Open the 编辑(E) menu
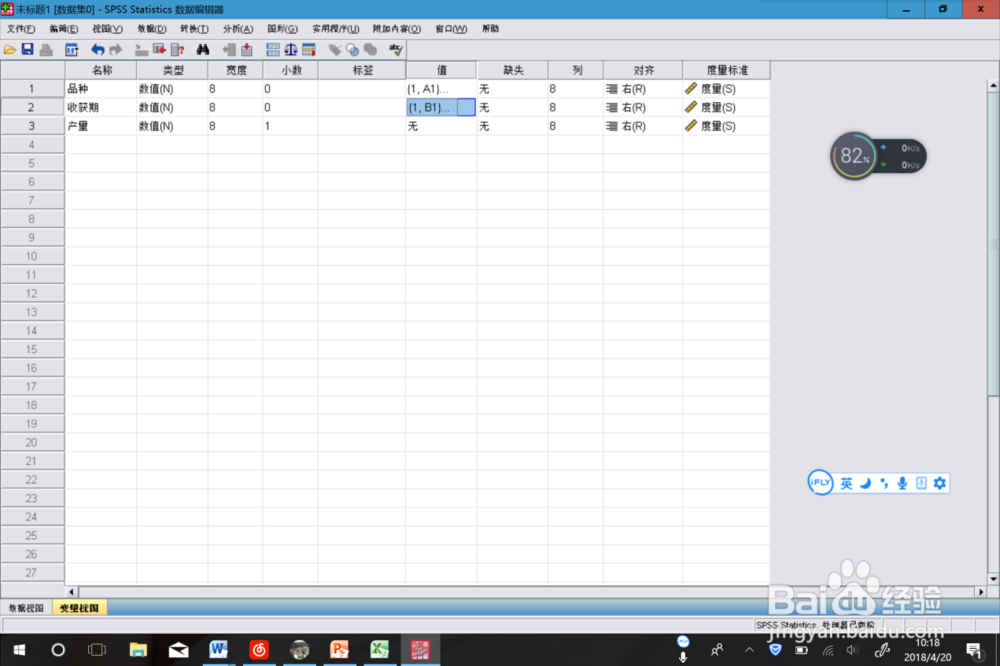Viewport: 1000px width, 666px height. [64, 29]
